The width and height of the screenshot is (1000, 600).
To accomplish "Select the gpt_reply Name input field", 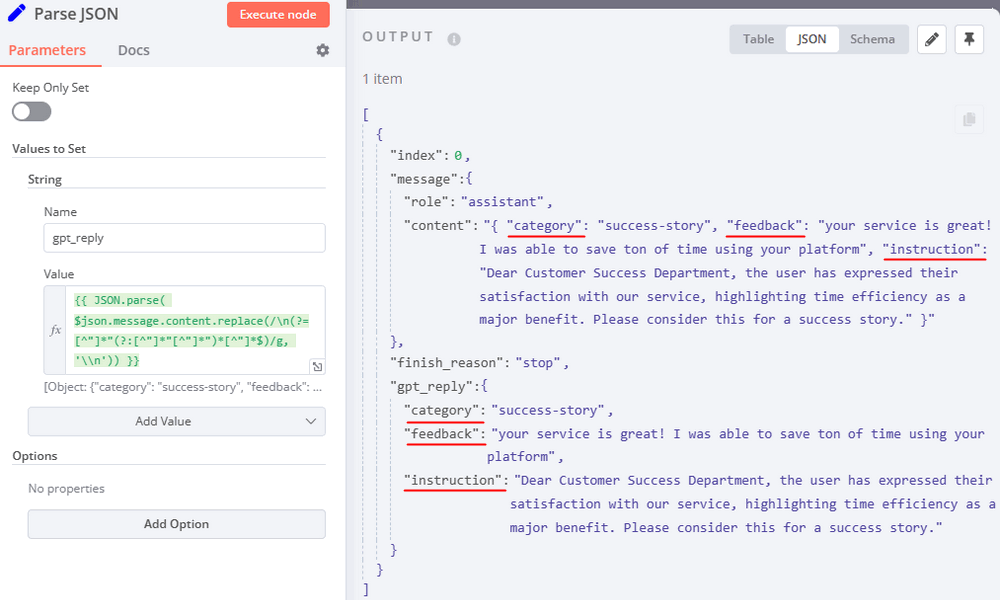I will coord(183,237).
